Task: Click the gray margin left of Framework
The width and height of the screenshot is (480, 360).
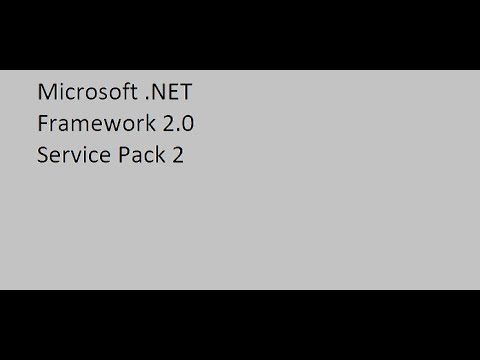Action: [18, 123]
